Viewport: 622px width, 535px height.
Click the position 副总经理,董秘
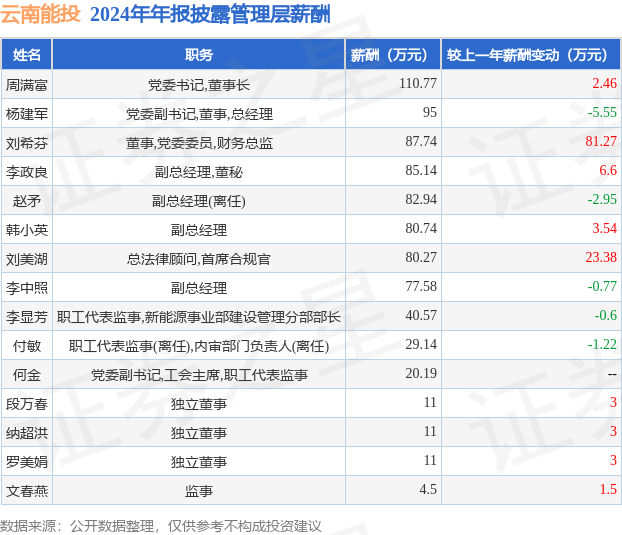coord(199,171)
